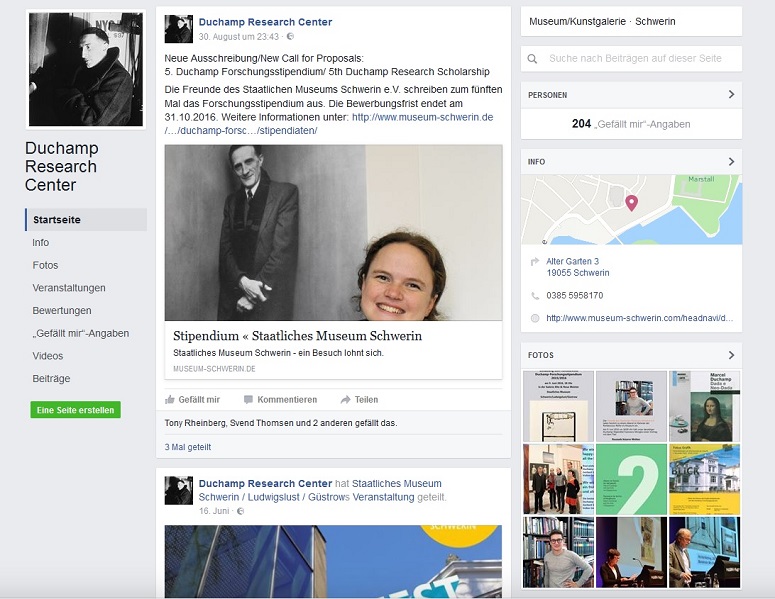Image resolution: width=775 pixels, height=599 pixels.
Task: Open the group of people photo thumbnail
Action: point(559,479)
